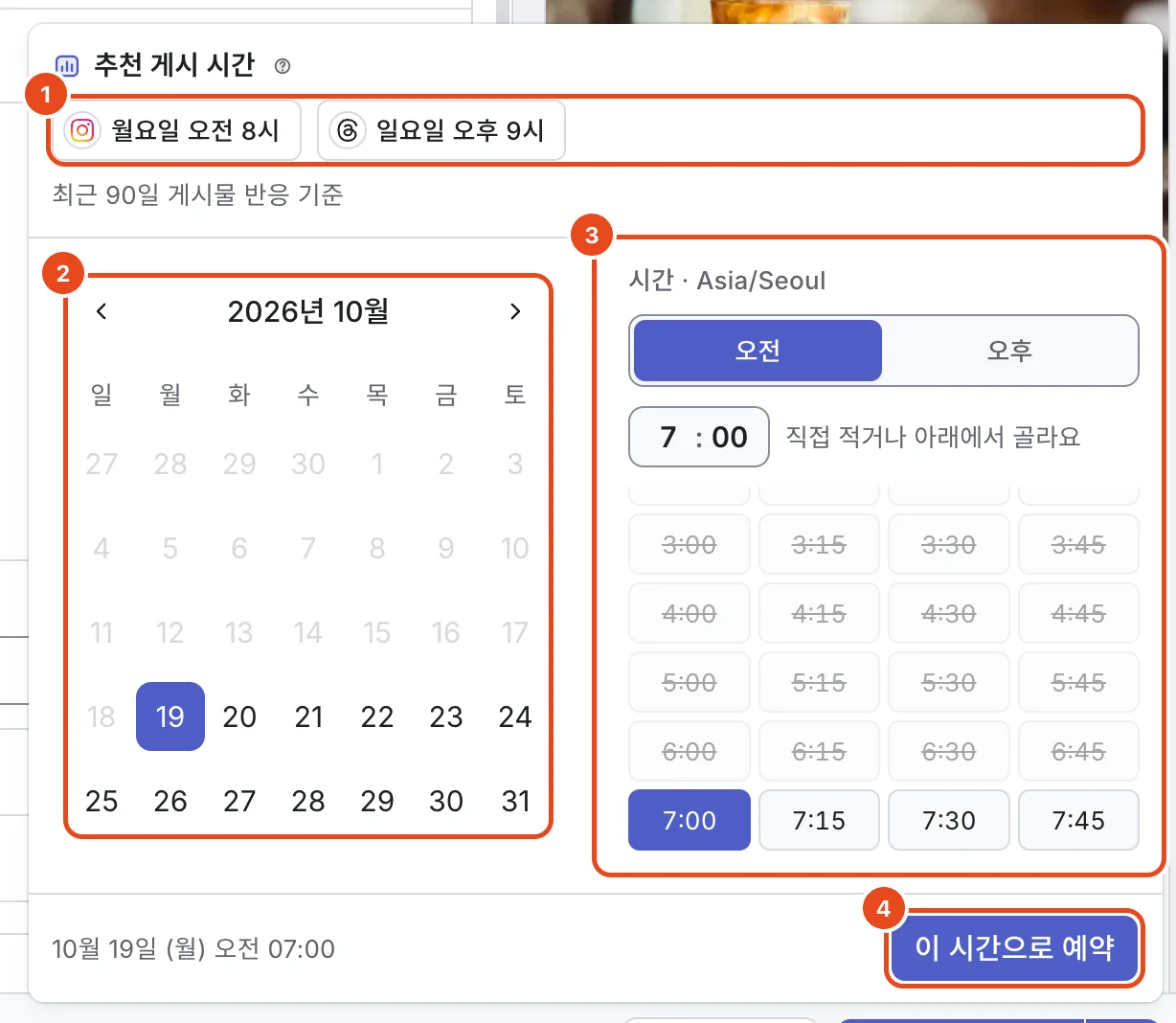Choose October 28 (bottom row) in calendar

click(x=308, y=801)
